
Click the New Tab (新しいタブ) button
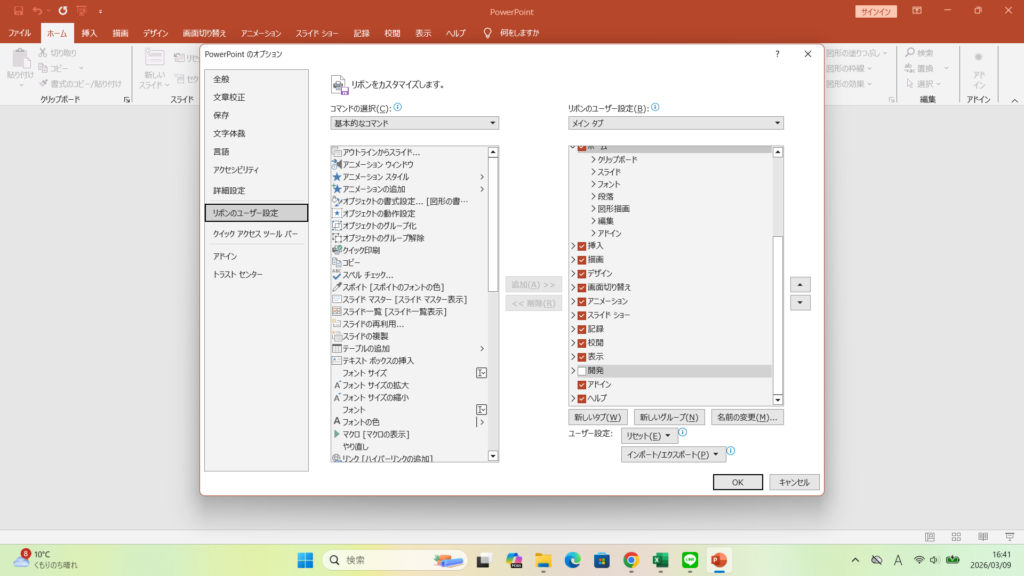point(597,417)
